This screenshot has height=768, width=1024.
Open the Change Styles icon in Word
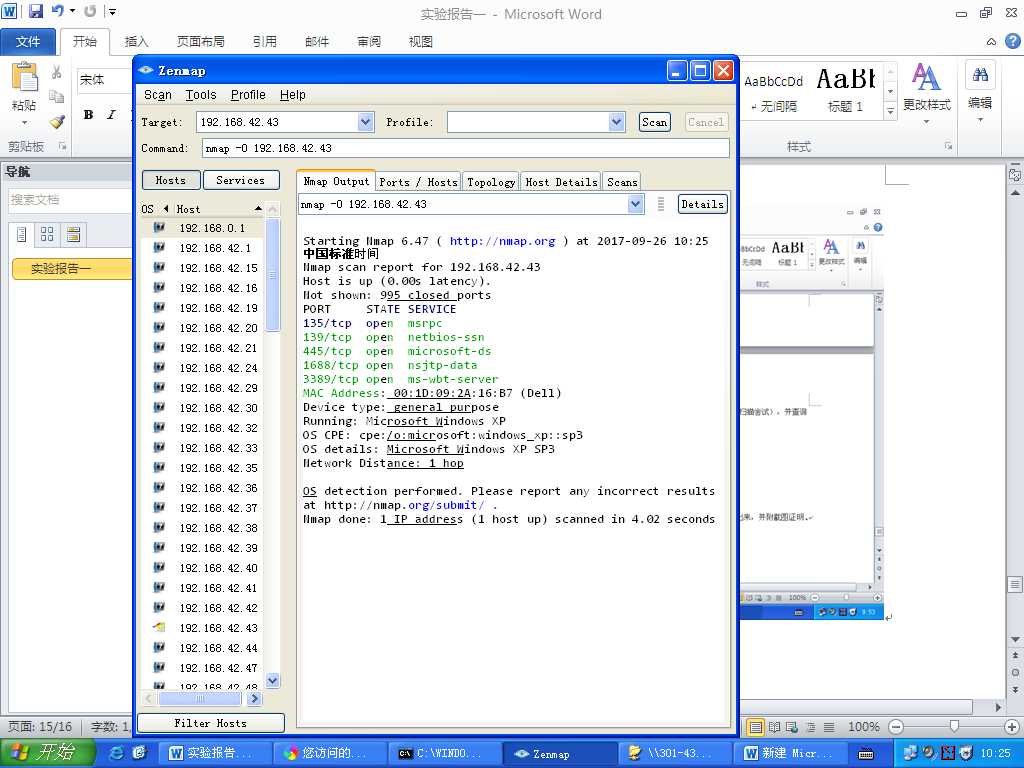(x=925, y=77)
